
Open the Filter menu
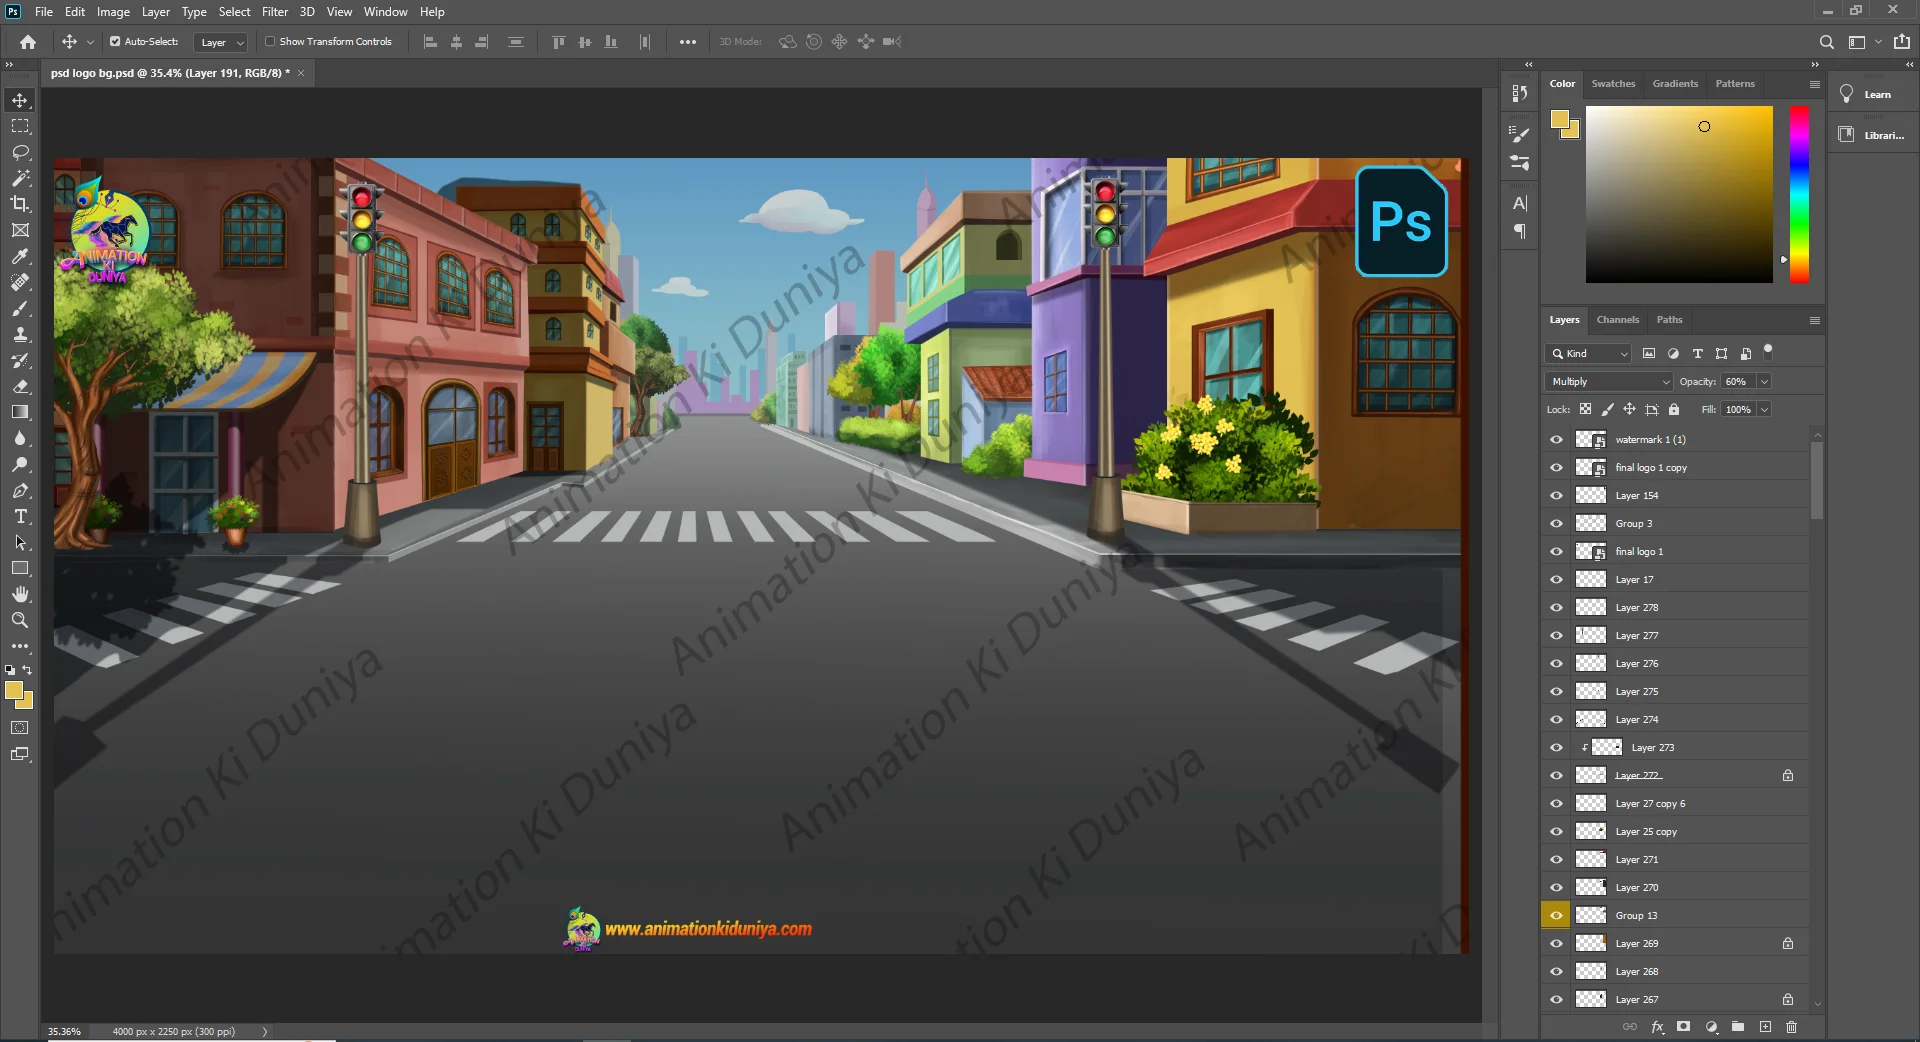click(x=274, y=12)
